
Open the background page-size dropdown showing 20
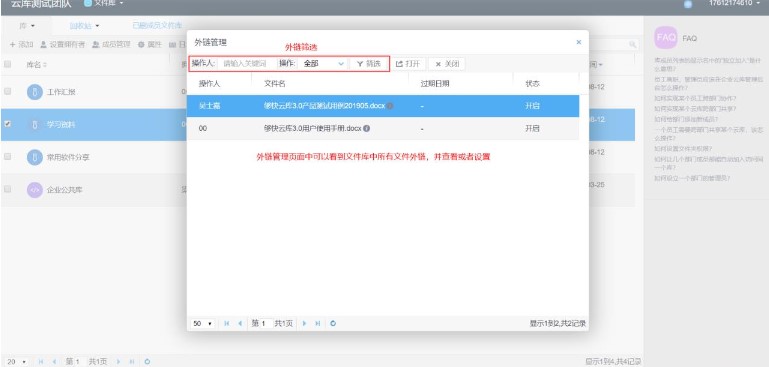tap(17, 362)
